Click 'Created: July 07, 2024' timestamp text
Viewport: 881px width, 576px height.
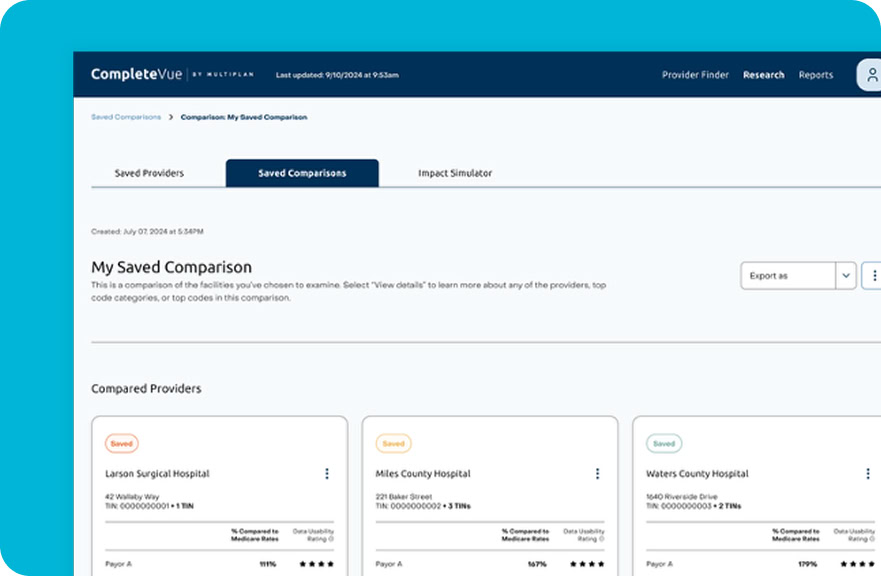(x=147, y=231)
